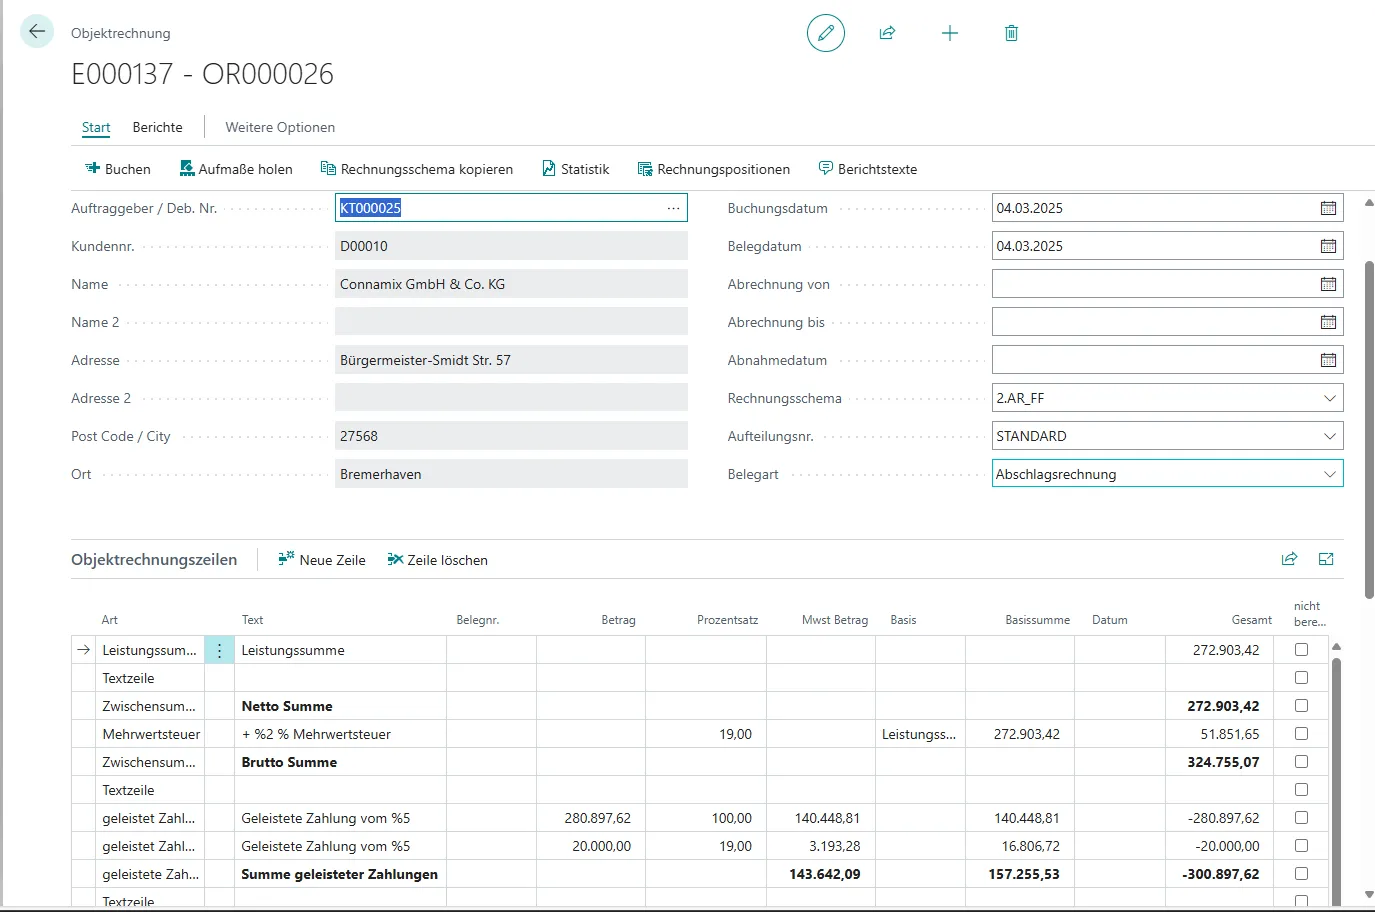This screenshot has height=912, width=1375.
Task: Open the Aufteilungsnr. dropdown
Action: tap(1329, 436)
